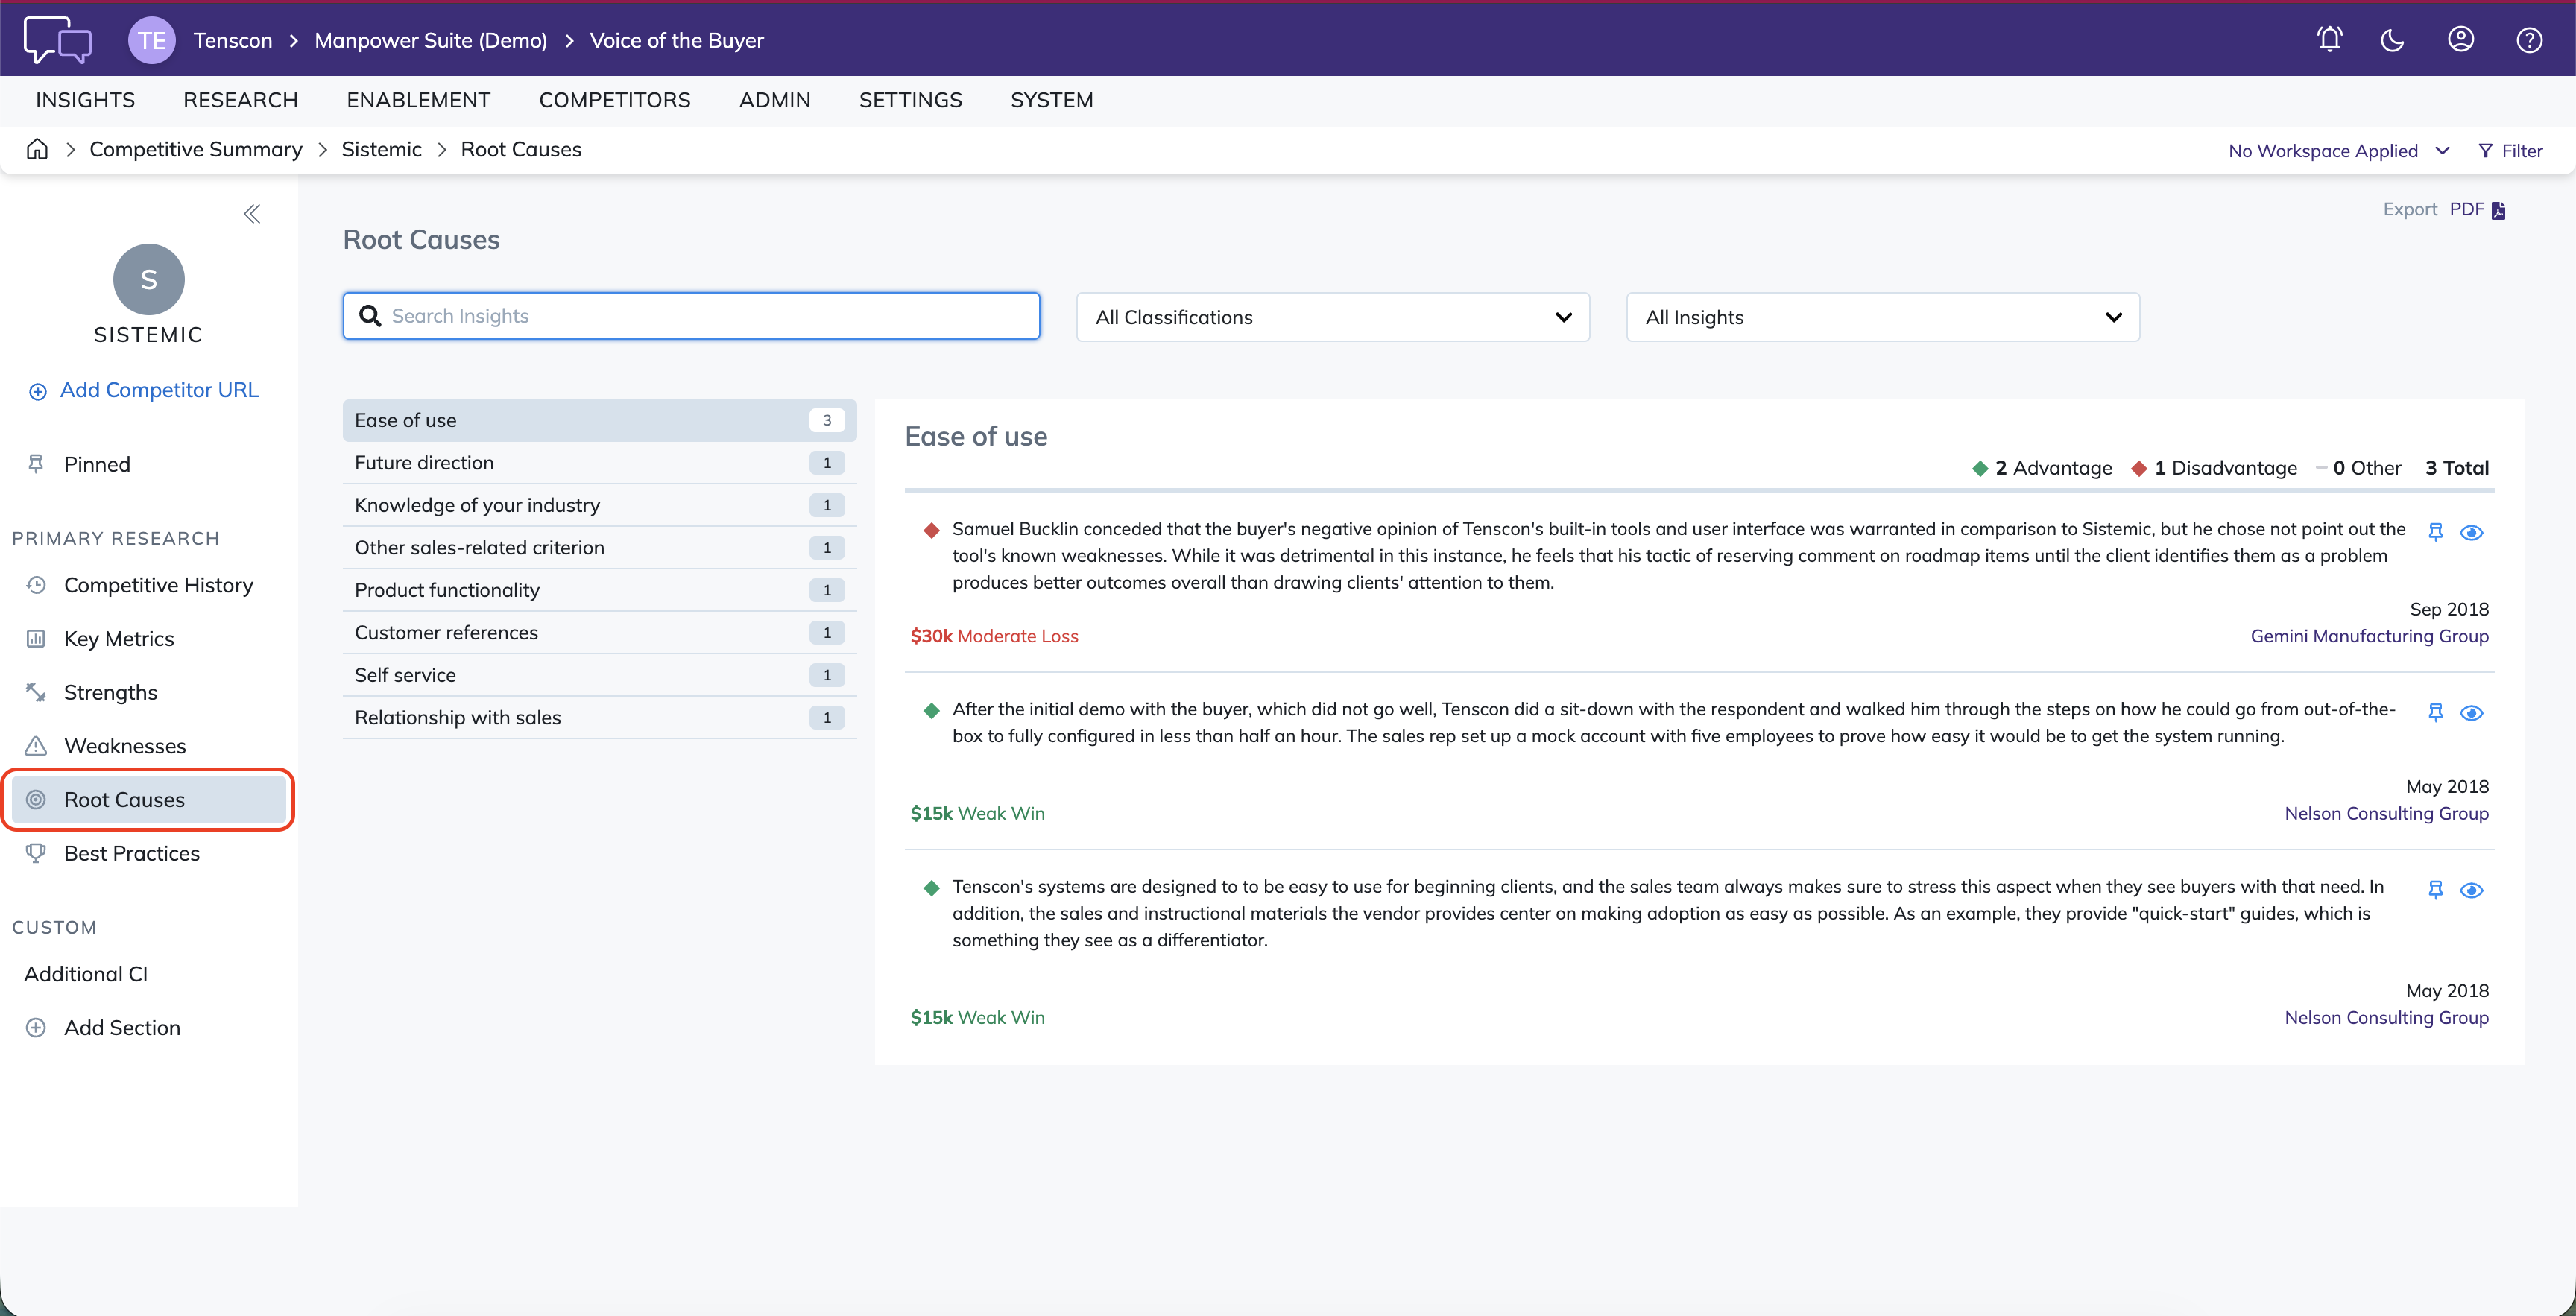The width and height of the screenshot is (2576, 1316).
Task: Open the help question mark icon
Action: (2529, 40)
